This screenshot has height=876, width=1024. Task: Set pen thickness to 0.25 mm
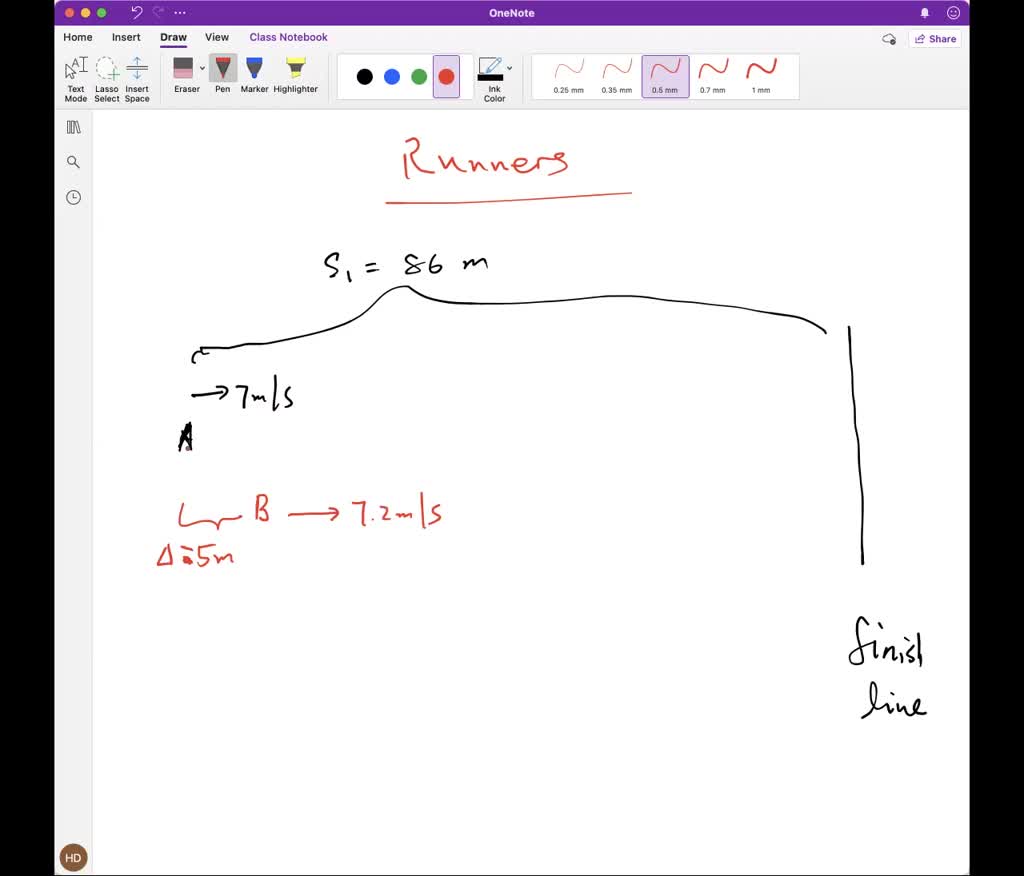(569, 76)
